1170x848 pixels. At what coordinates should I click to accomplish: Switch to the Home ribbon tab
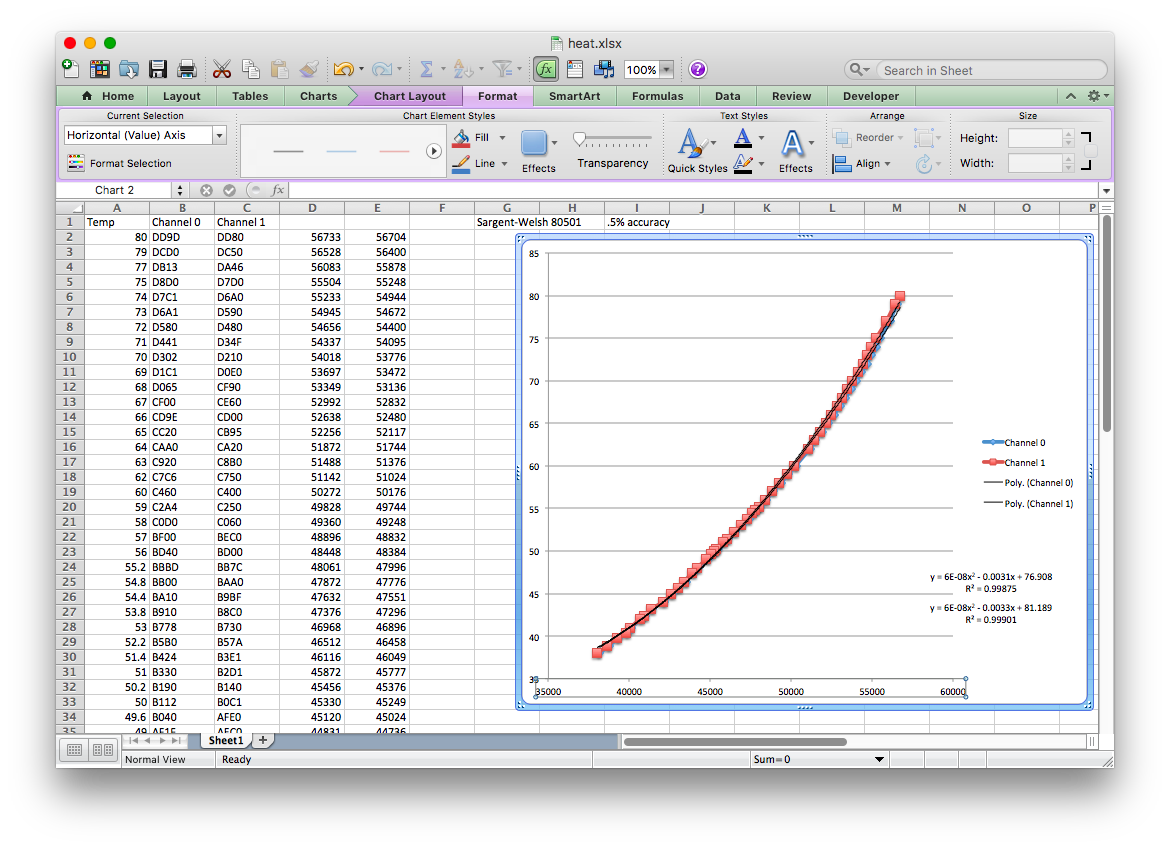coord(110,96)
